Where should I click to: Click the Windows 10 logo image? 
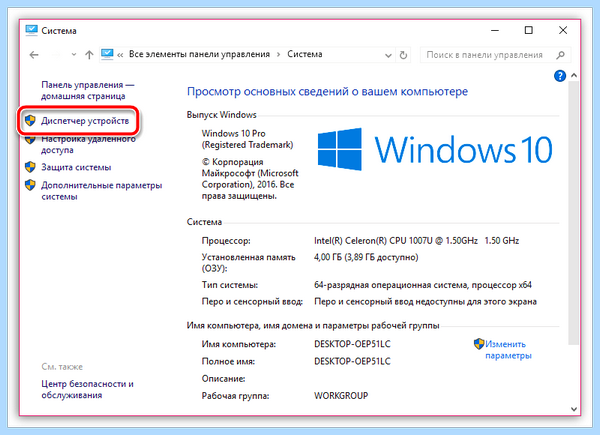point(435,149)
